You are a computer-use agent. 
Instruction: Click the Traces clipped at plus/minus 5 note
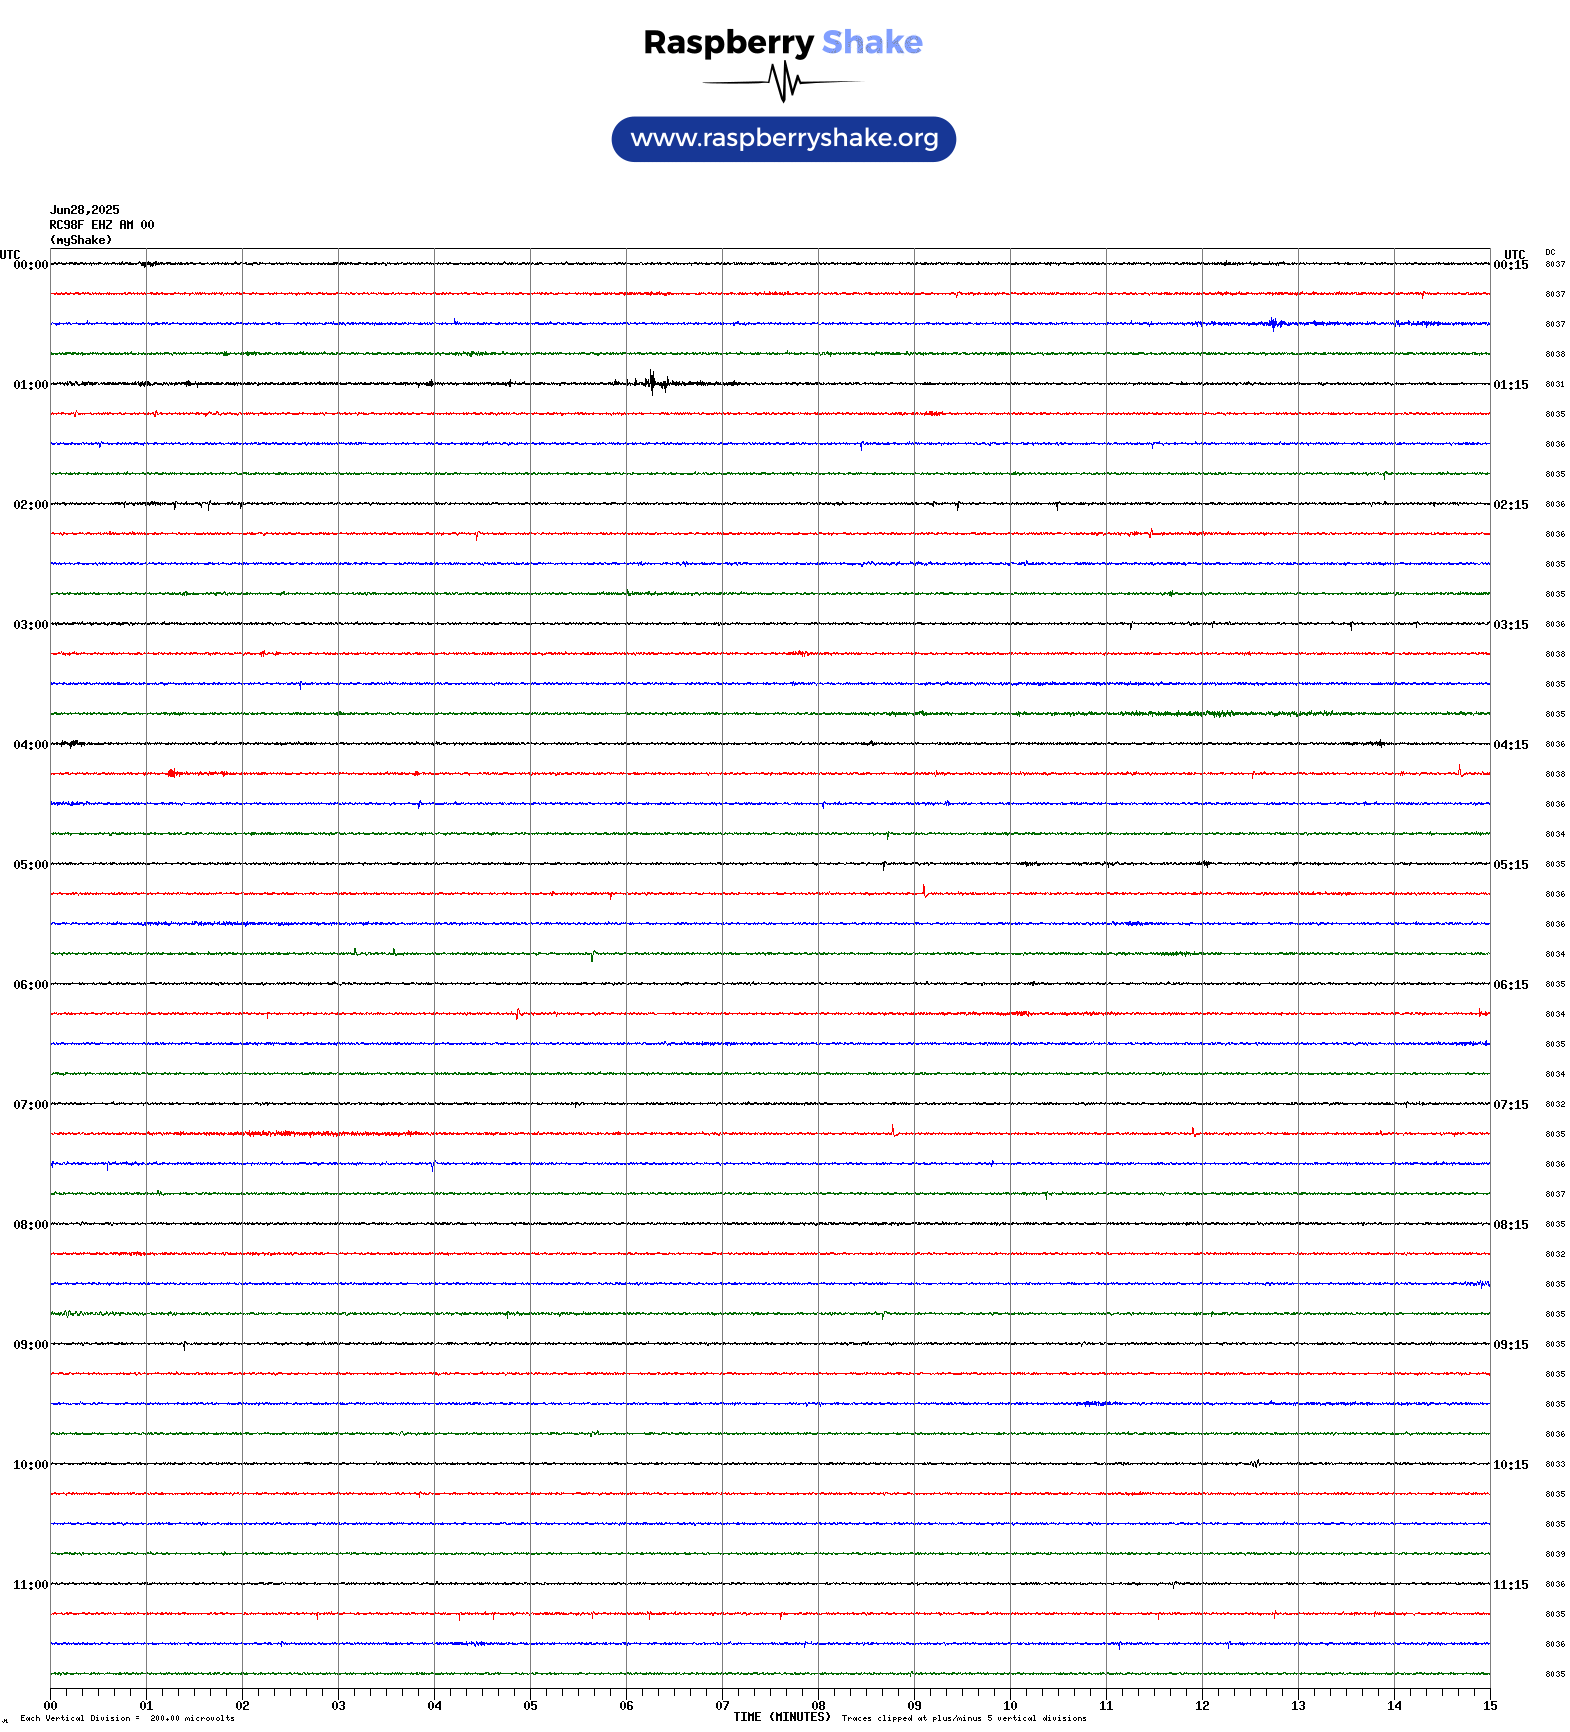coord(964,1719)
